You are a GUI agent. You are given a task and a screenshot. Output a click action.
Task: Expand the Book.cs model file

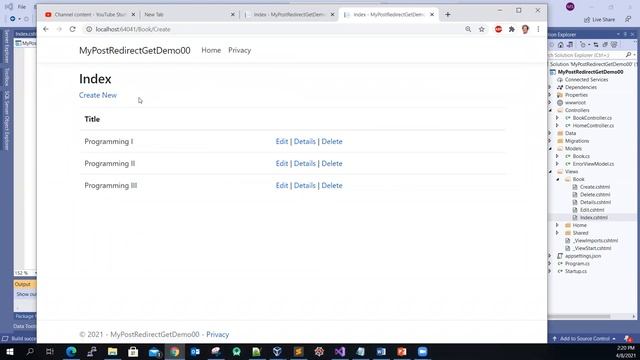tap(558, 156)
